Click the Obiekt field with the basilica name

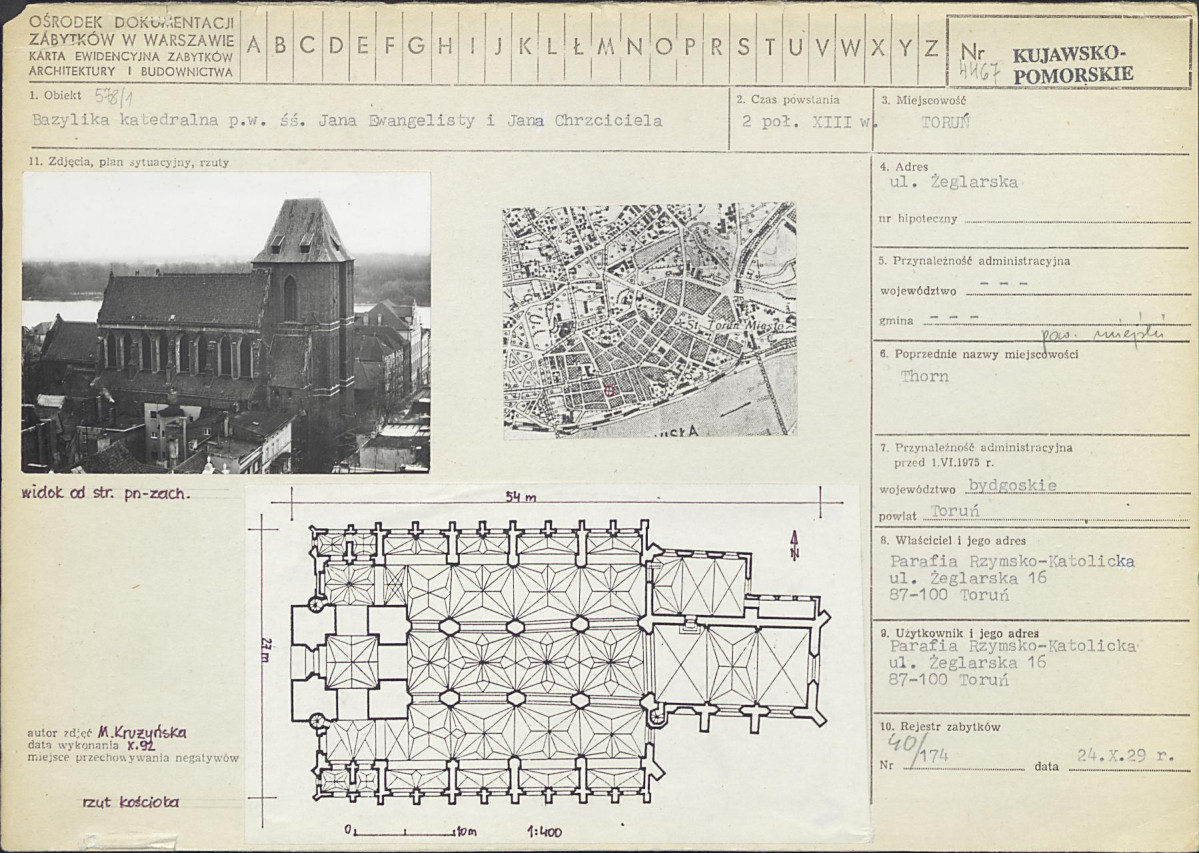coord(347,121)
